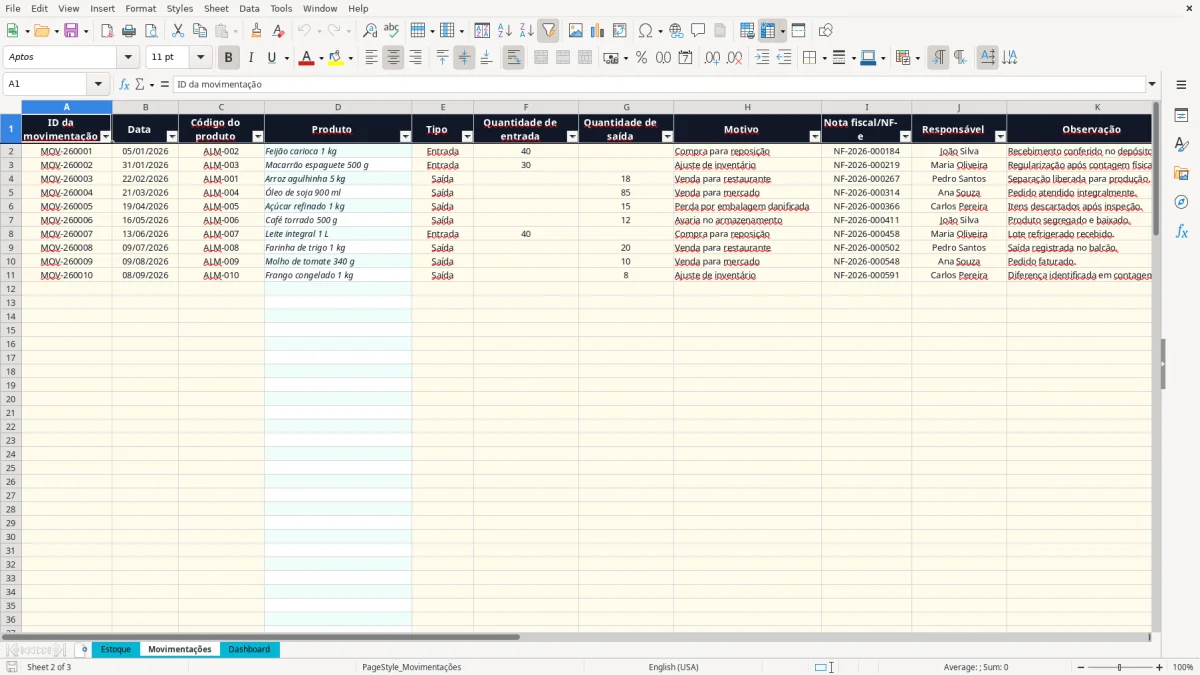Open the font size dropdown
This screenshot has height=675, width=1200.
coord(200,58)
